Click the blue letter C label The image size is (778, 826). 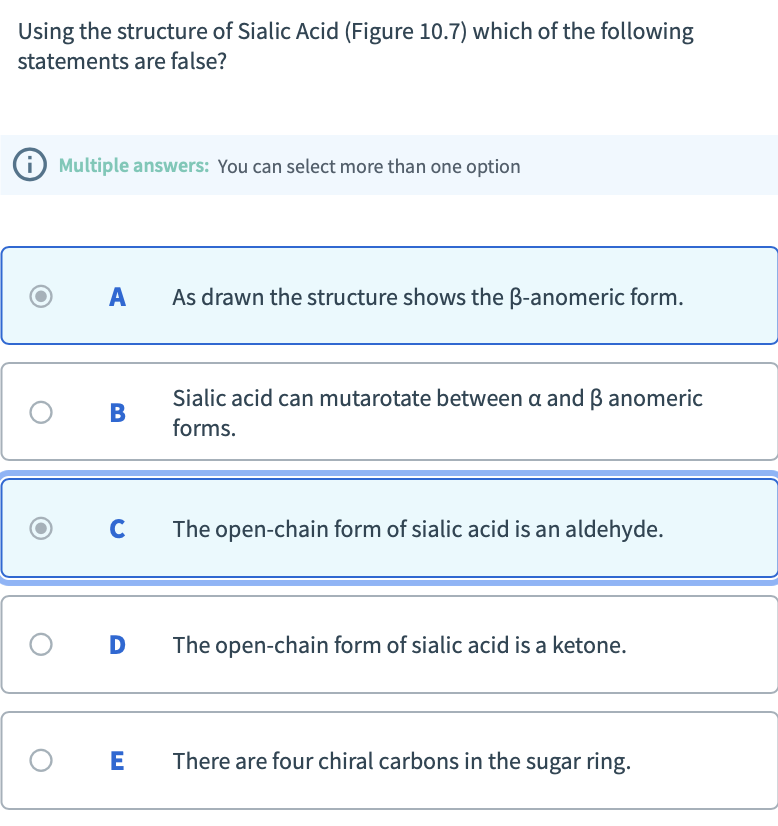pyautogui.click(x=118, y=528)
